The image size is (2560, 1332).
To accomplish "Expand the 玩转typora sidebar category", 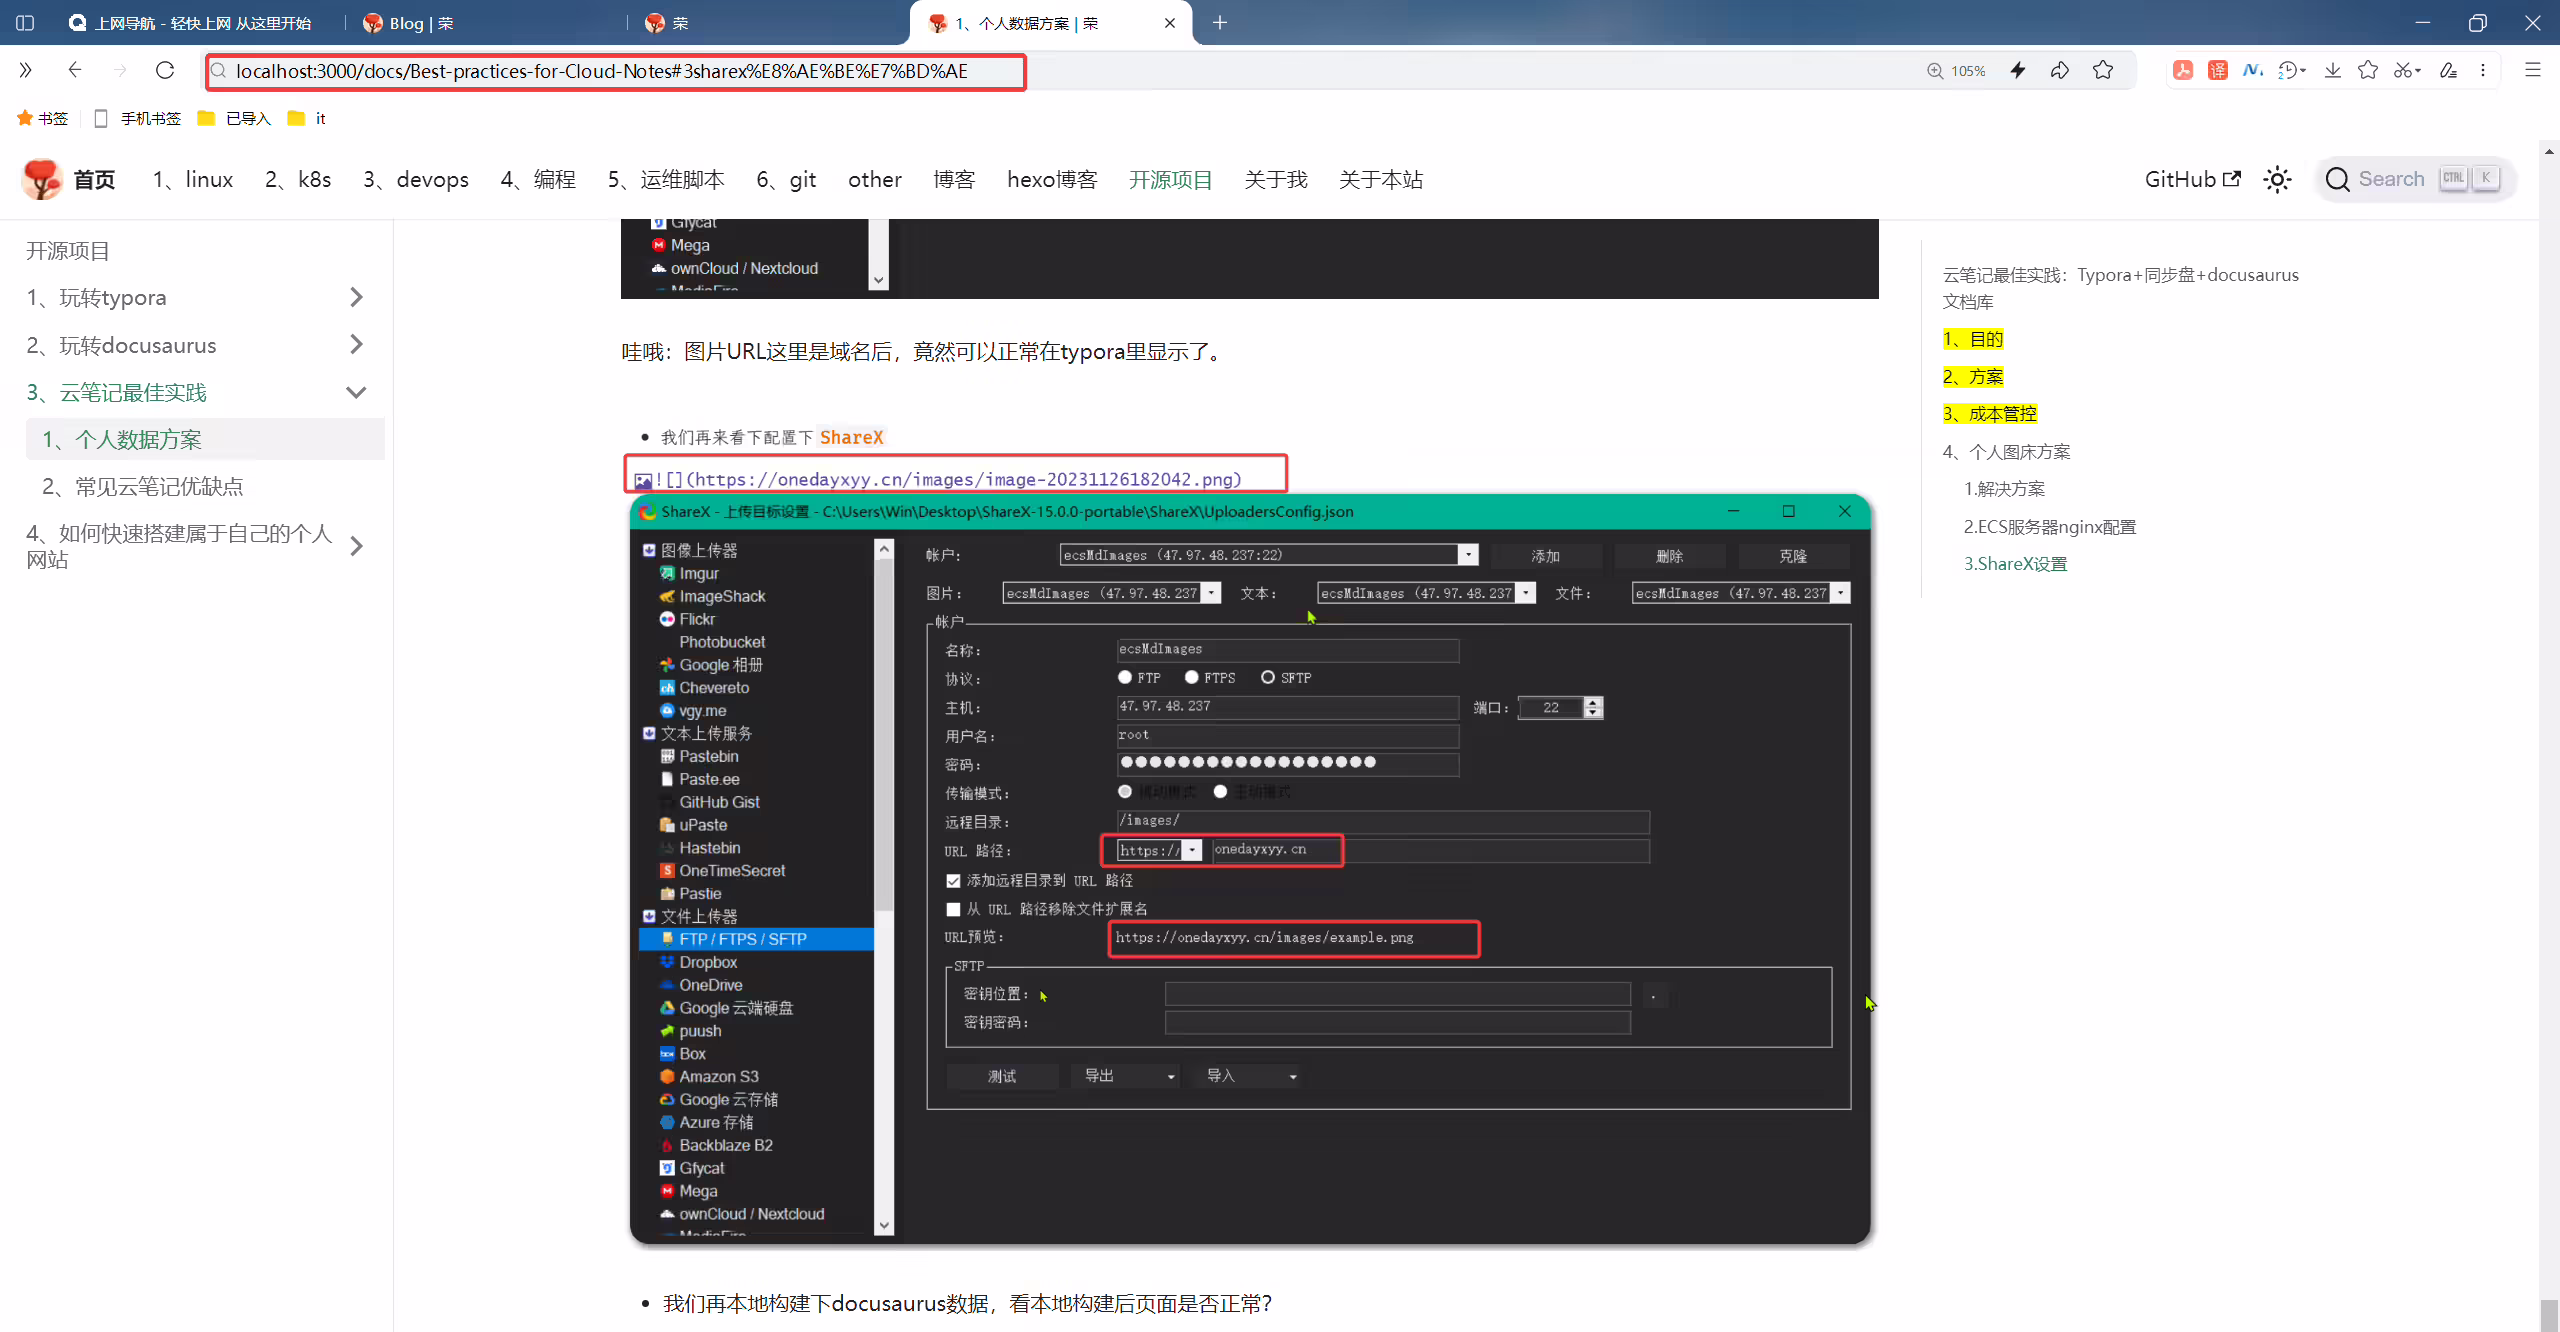I will pyautogui.click(x=356, y=297).
